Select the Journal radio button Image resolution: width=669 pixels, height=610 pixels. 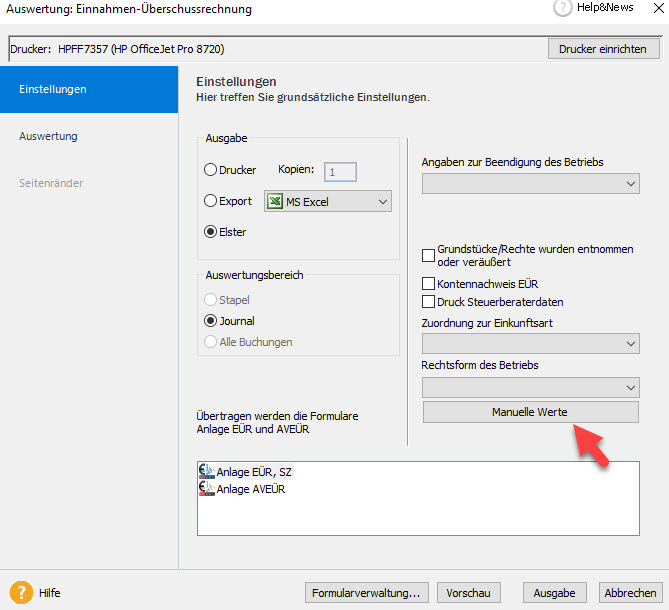click(210, 320)
